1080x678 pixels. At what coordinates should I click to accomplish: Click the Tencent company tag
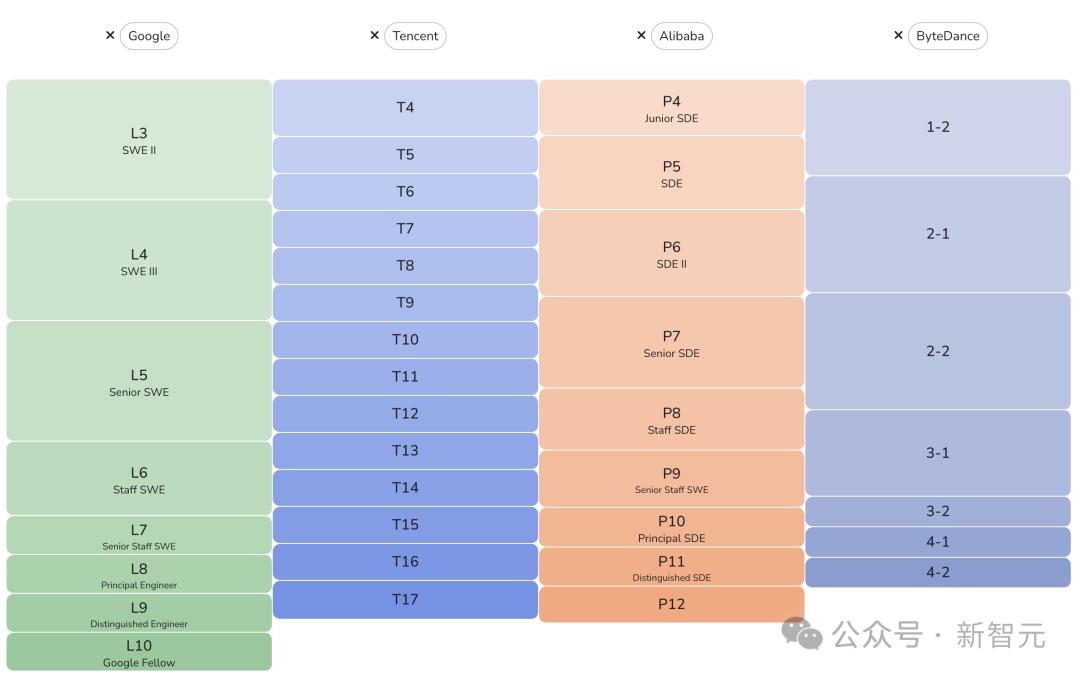(415, 36)
